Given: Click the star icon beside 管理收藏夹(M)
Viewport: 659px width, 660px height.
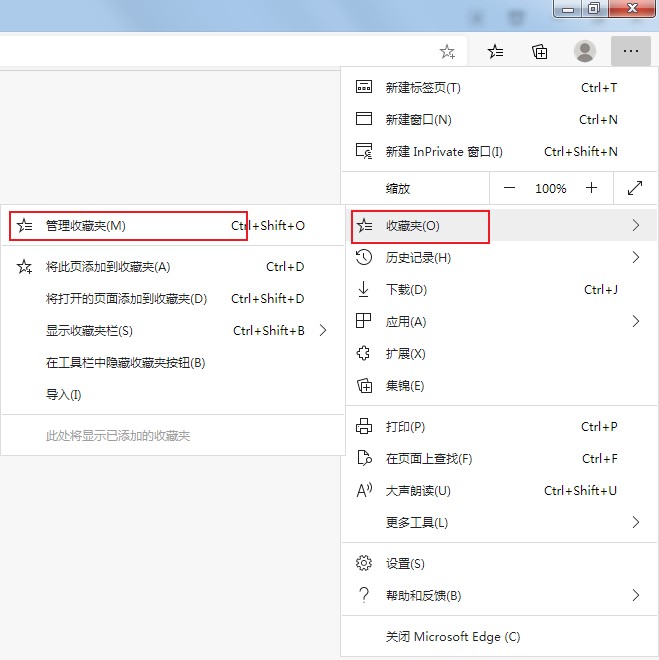Looking at the screenshot, I should click(x=24, y=226).
